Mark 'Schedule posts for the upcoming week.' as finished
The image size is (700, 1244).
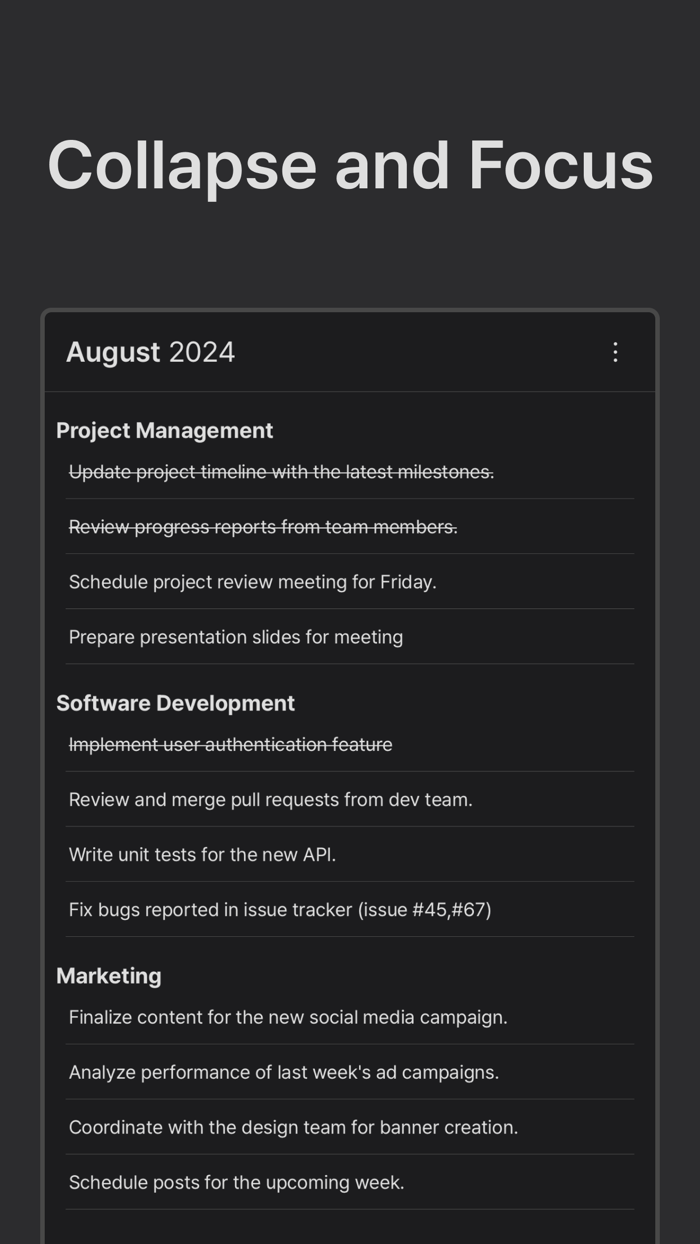point(236,1182)
